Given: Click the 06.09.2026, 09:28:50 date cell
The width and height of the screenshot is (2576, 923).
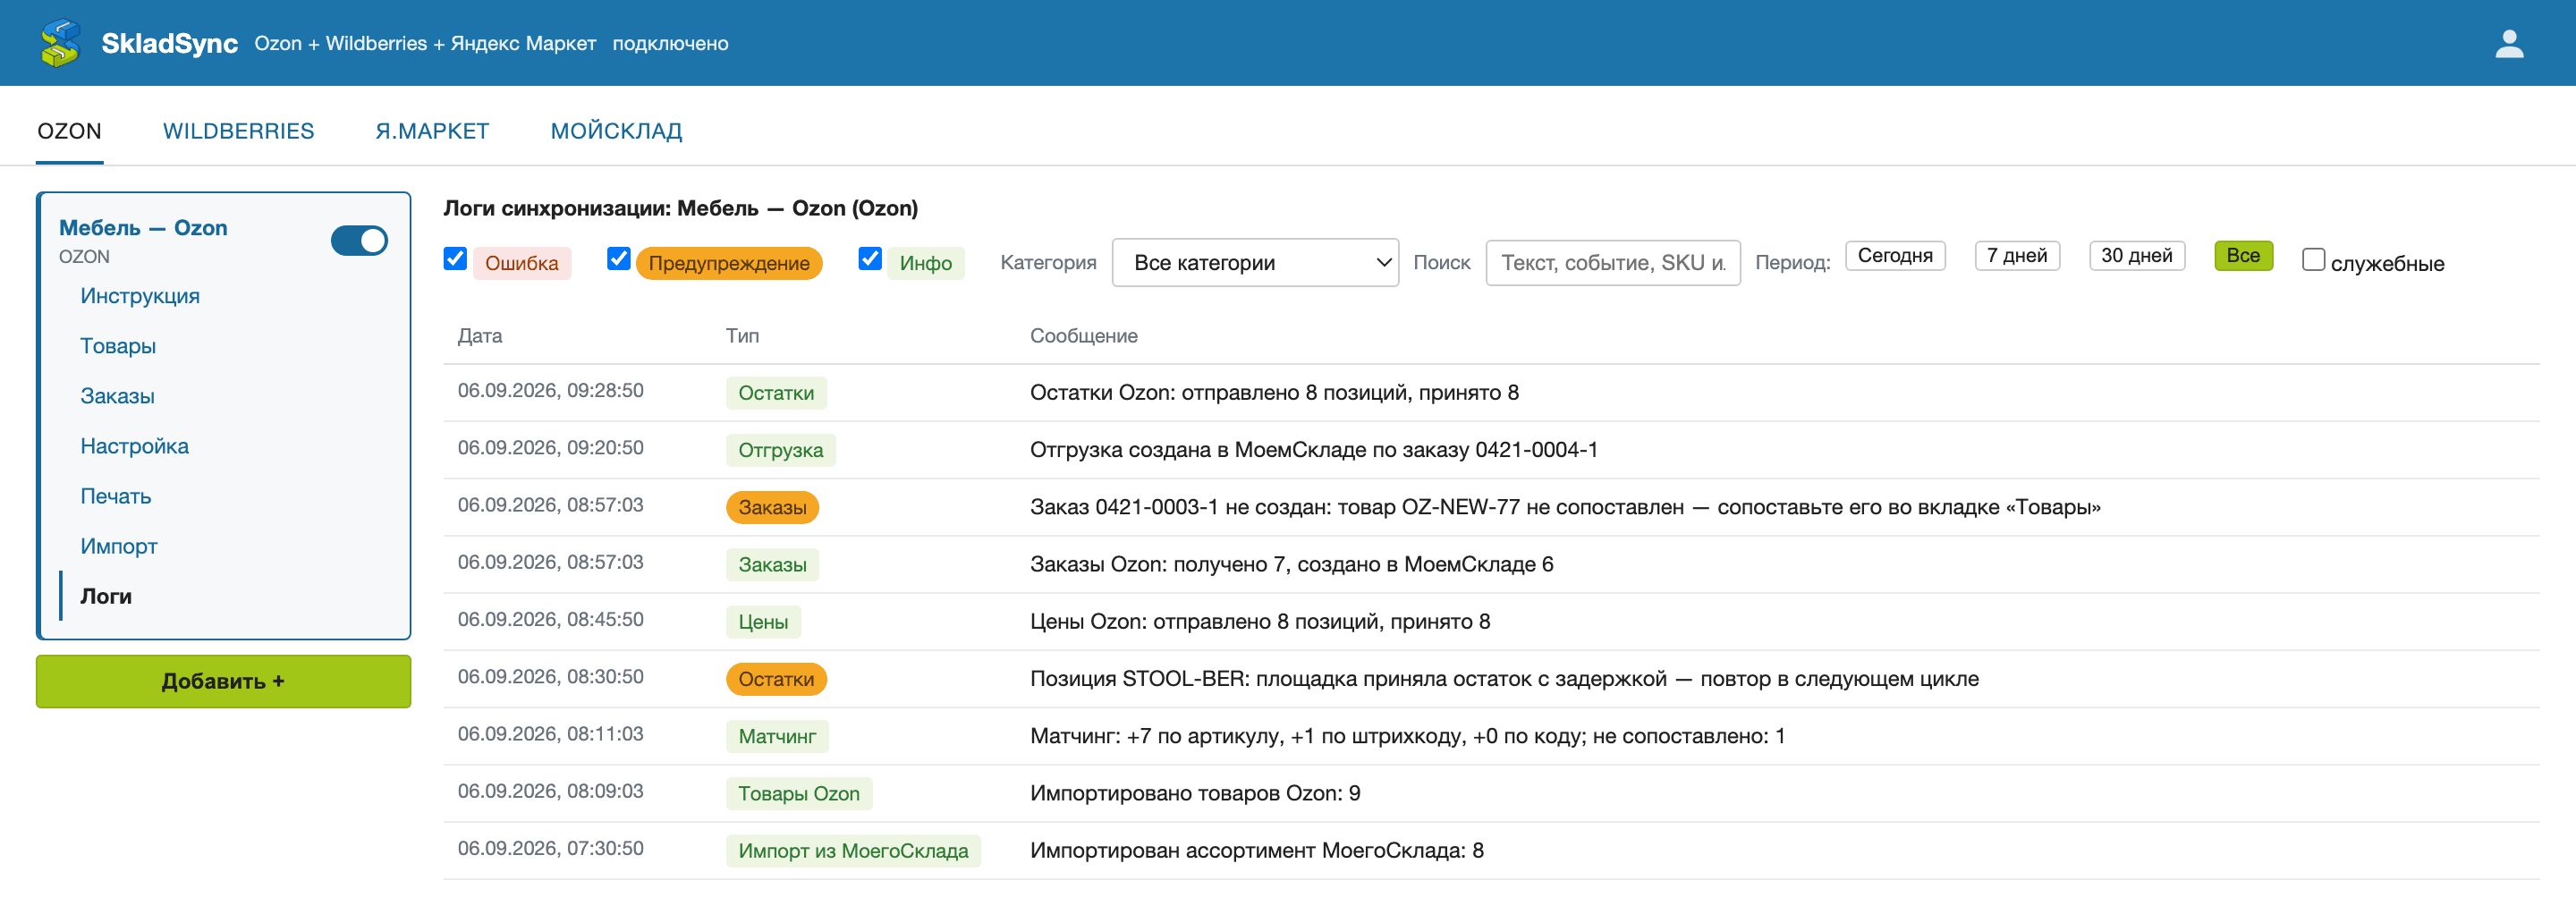Looking at the screenshot, I should (x=550, y=391).
